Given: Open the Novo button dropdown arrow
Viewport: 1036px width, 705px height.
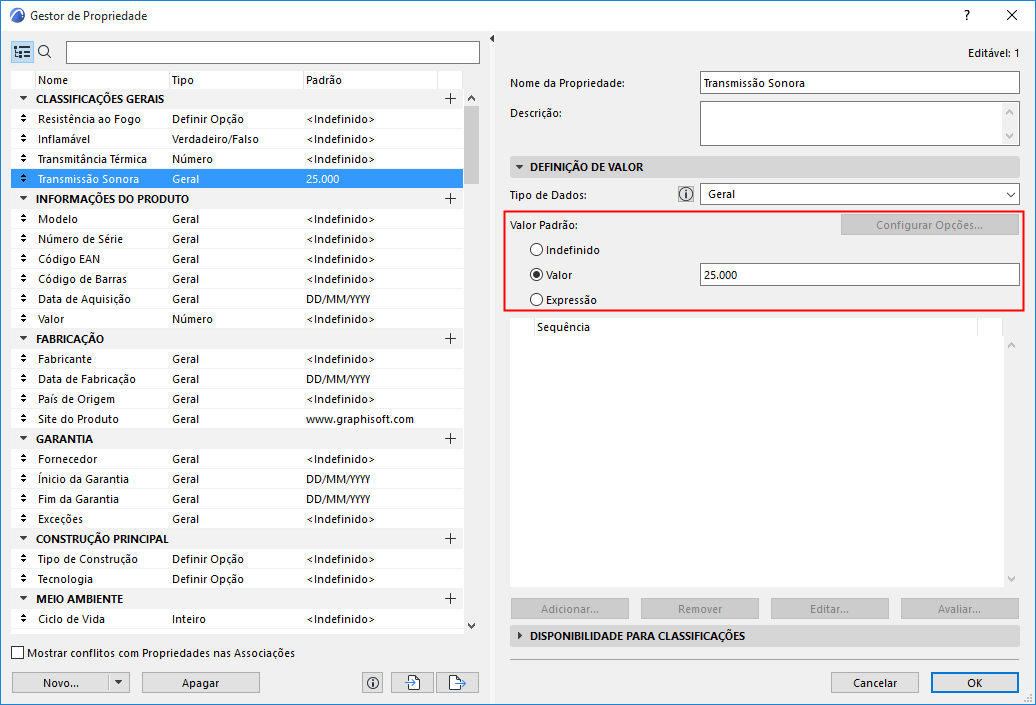Looking at the screenshot, I should pyautogui.click(x=118, y=683).
